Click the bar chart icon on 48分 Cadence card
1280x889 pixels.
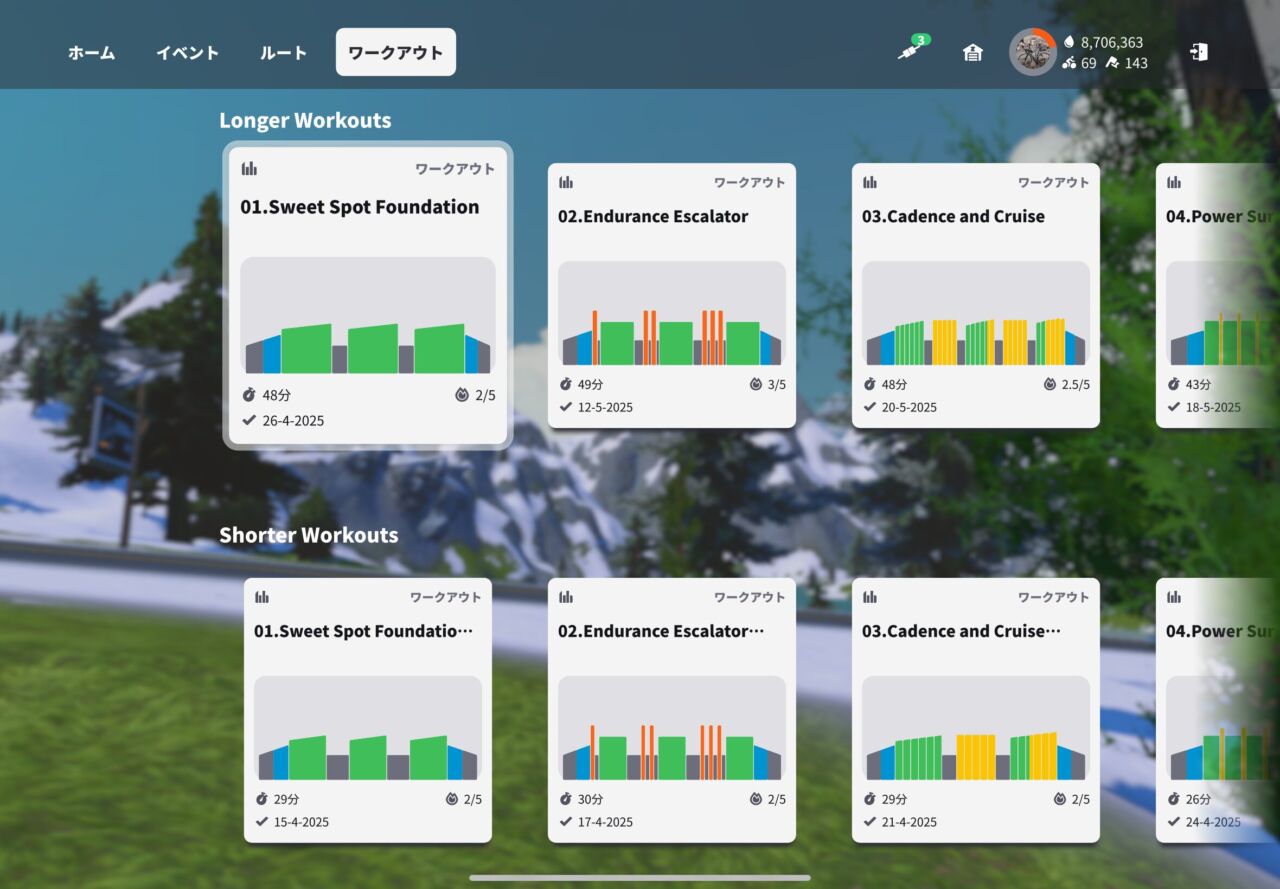(870, 182)
